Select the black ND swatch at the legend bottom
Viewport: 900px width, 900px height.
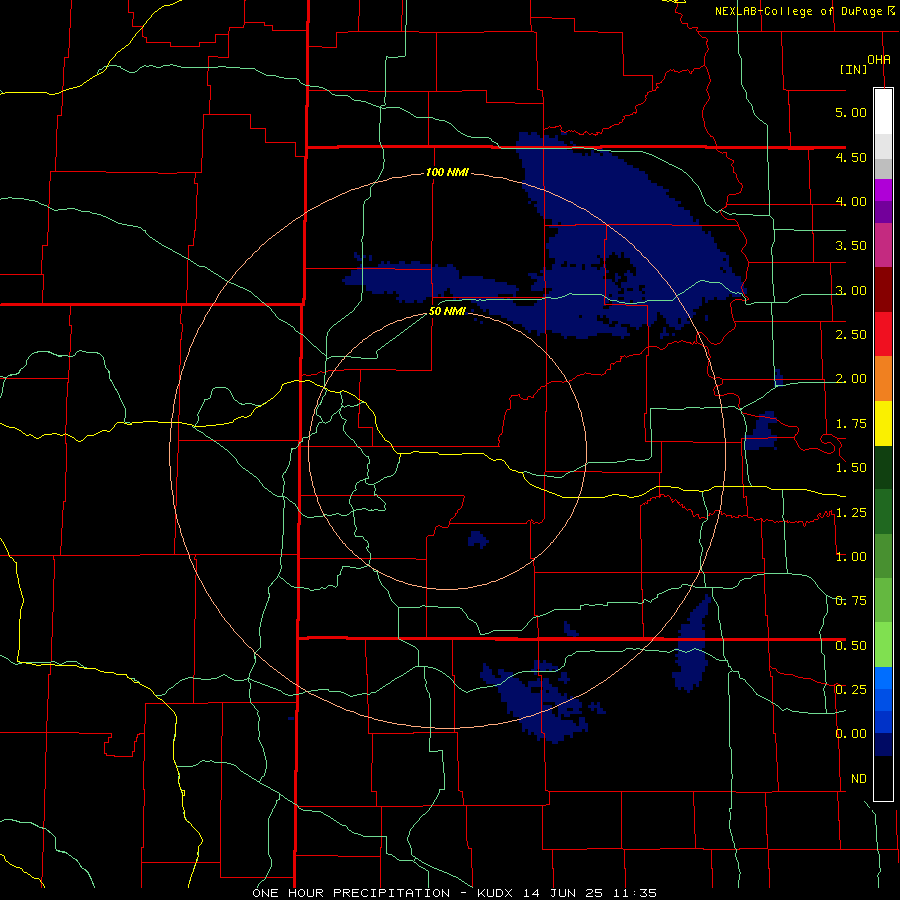click(x=883, y=778)
